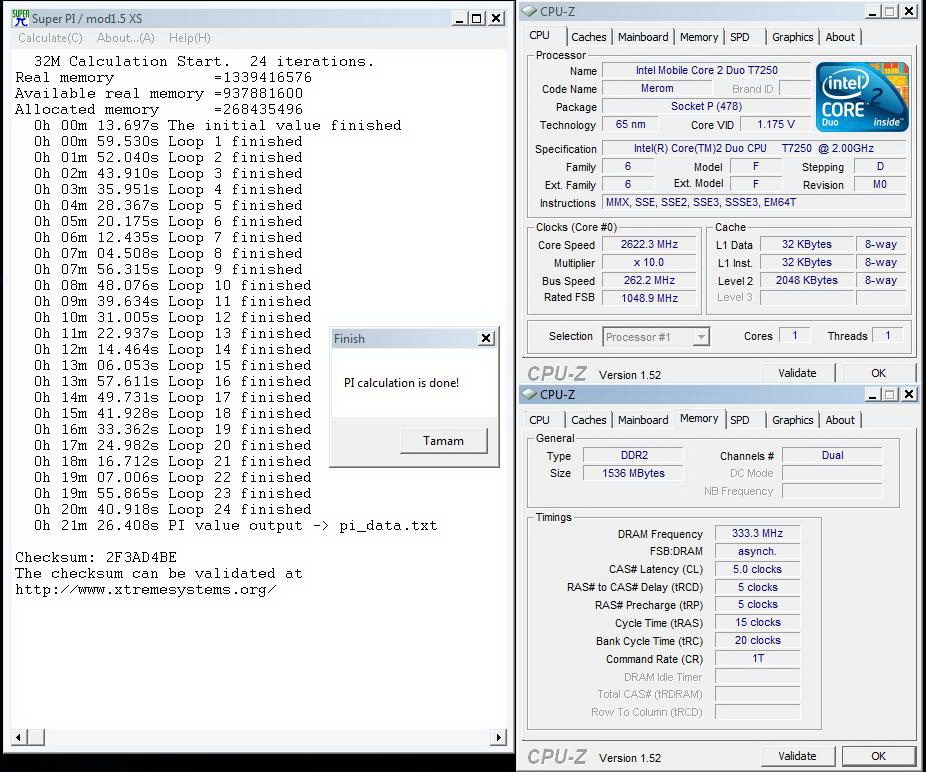Open About tab in lower CPU-Z window
The height and width of the screenshot is (772, 926).
(x=840, y=419)
